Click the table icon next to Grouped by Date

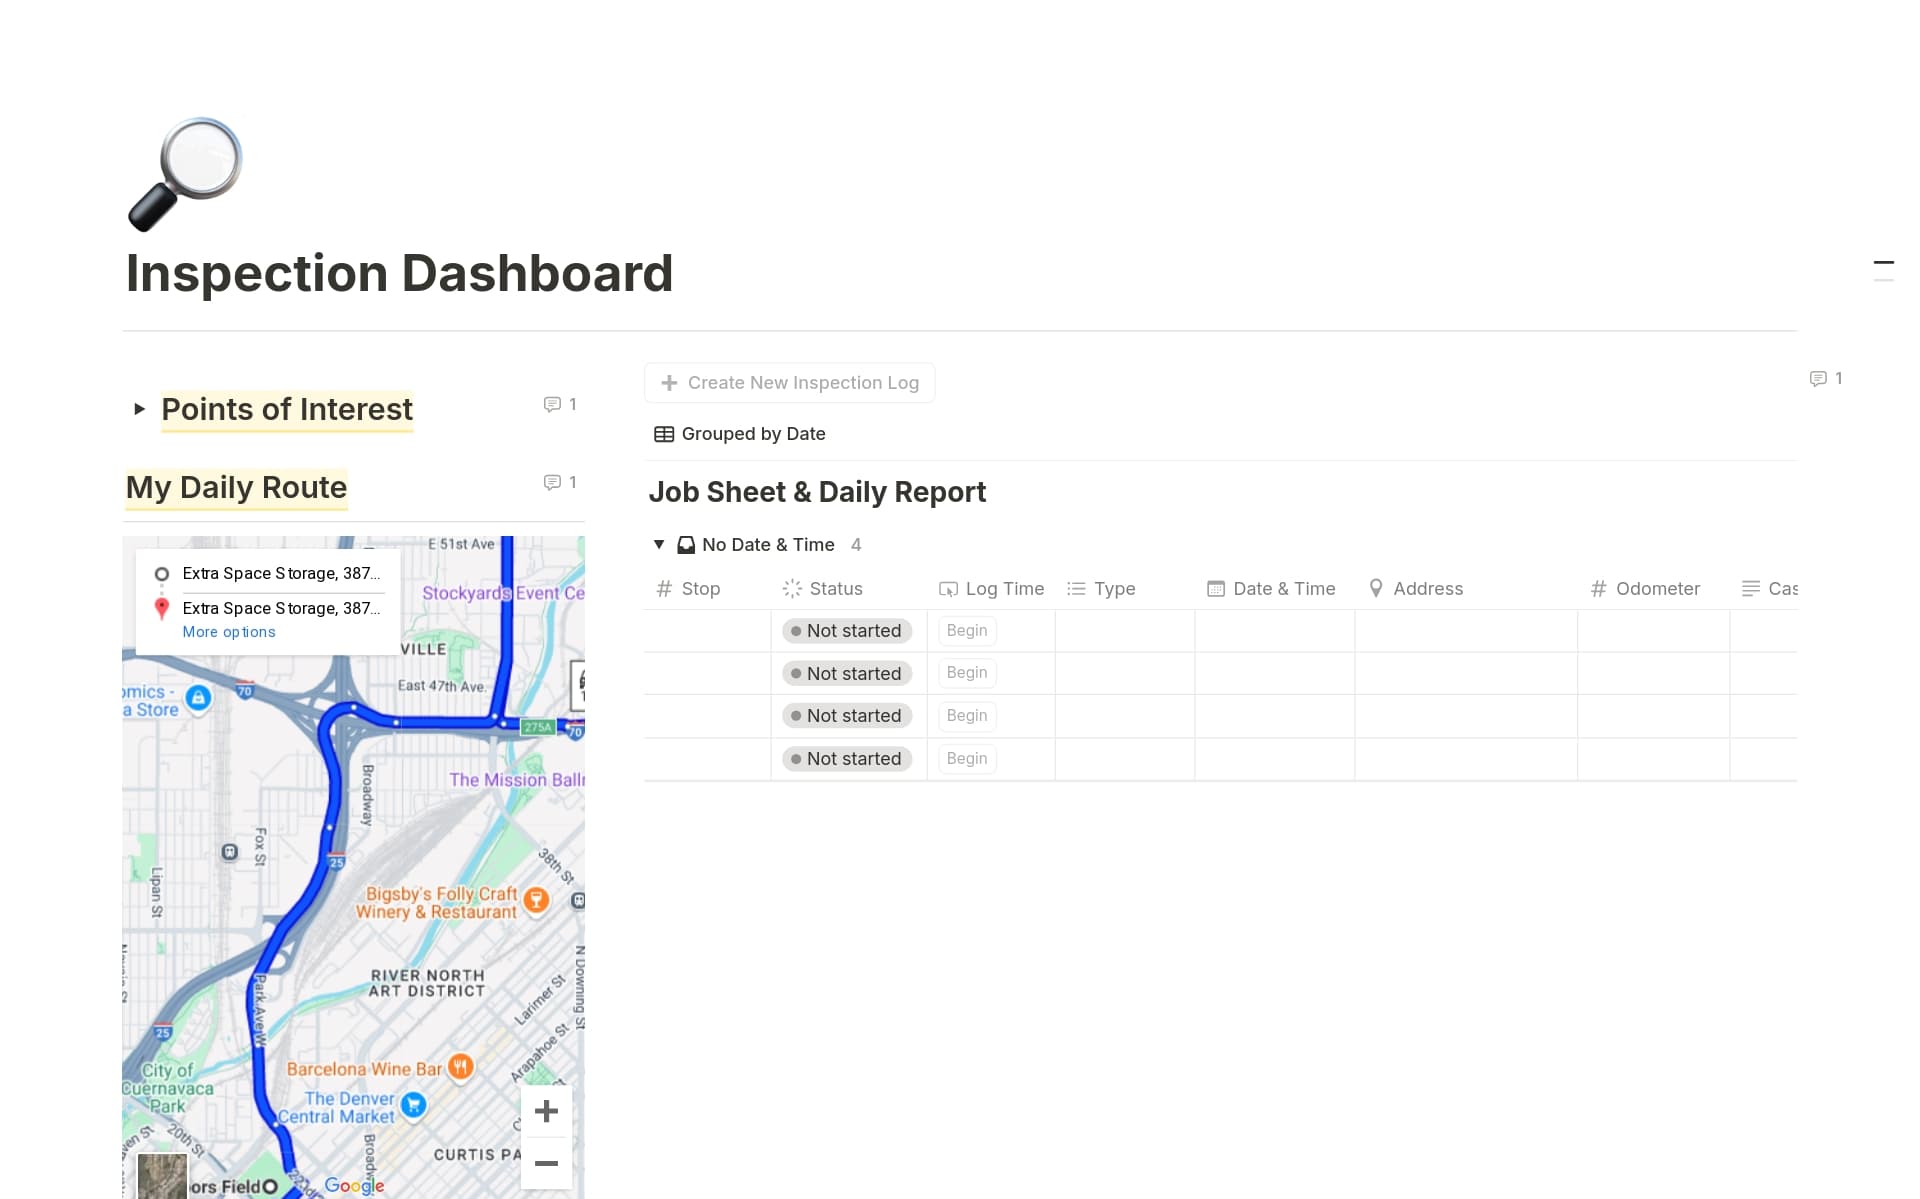pos(664,433)
